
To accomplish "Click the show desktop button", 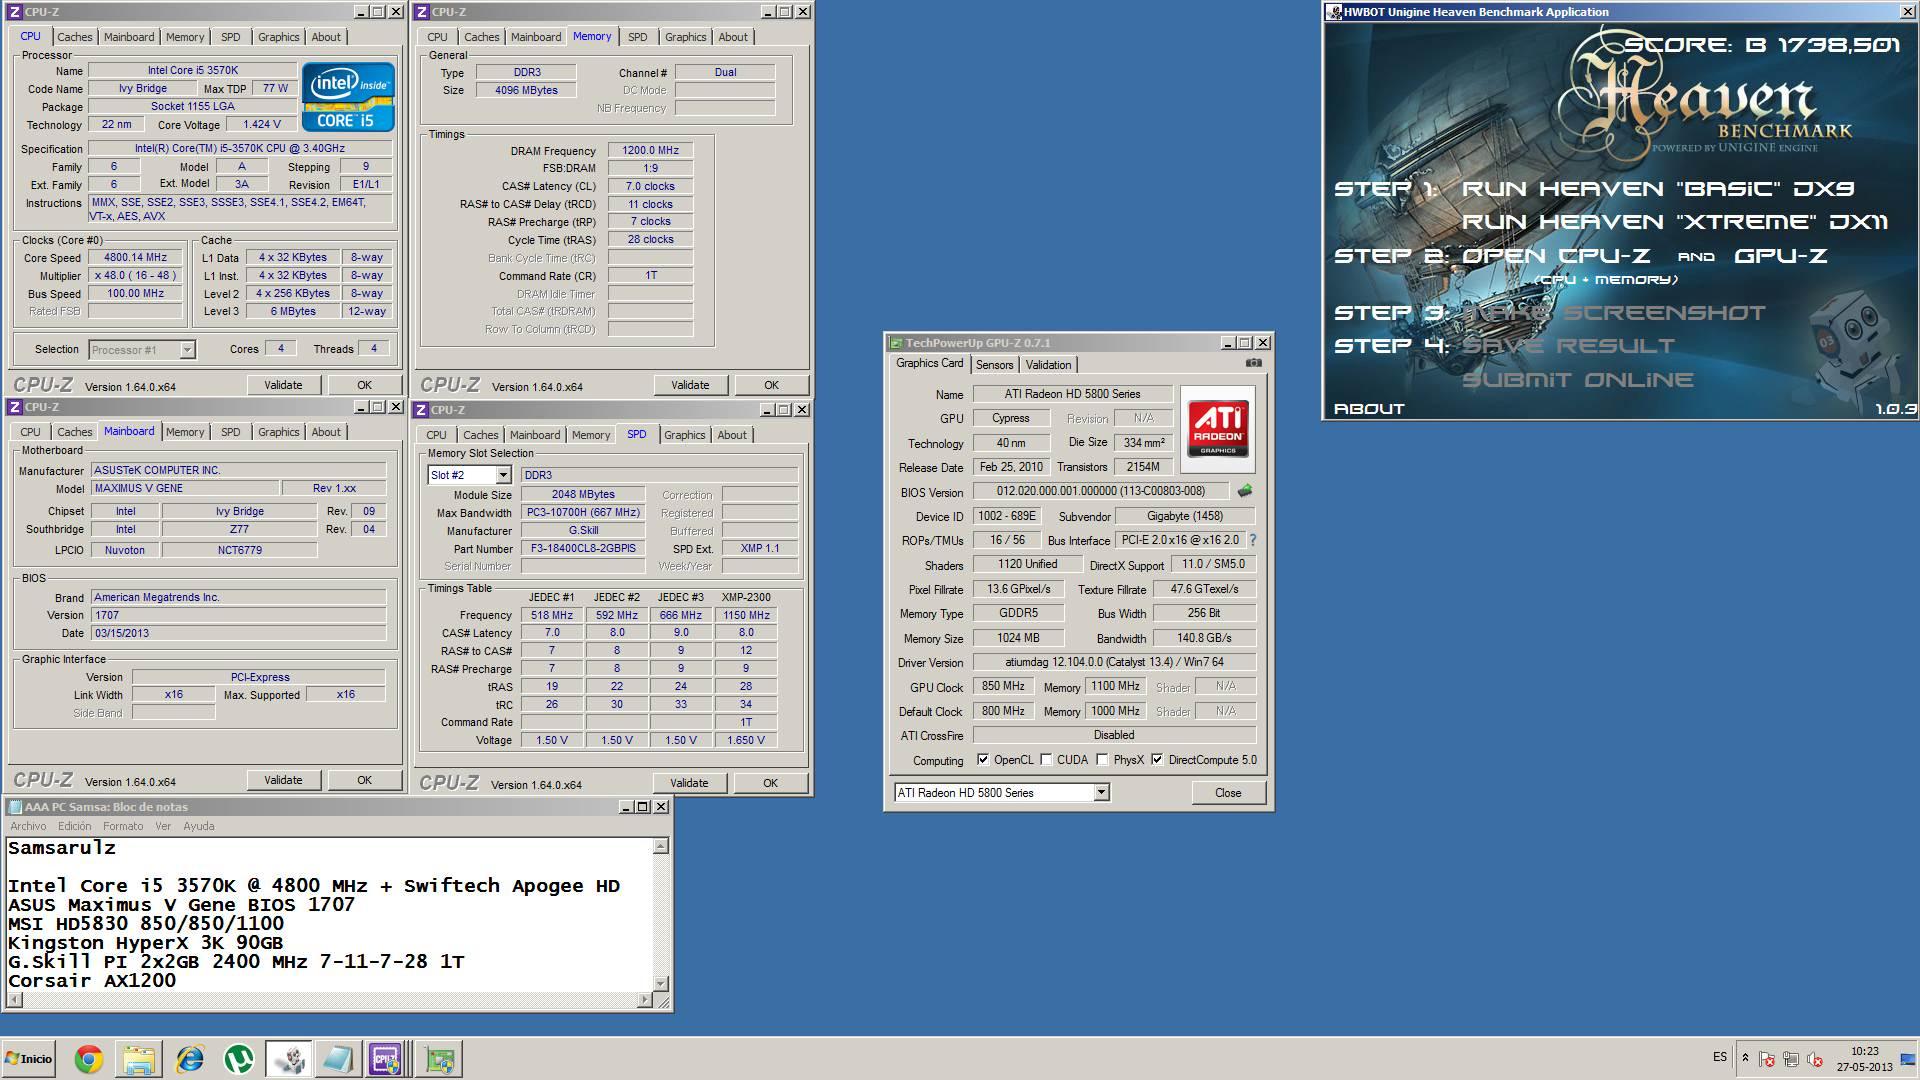I will click(1908, 1059).
